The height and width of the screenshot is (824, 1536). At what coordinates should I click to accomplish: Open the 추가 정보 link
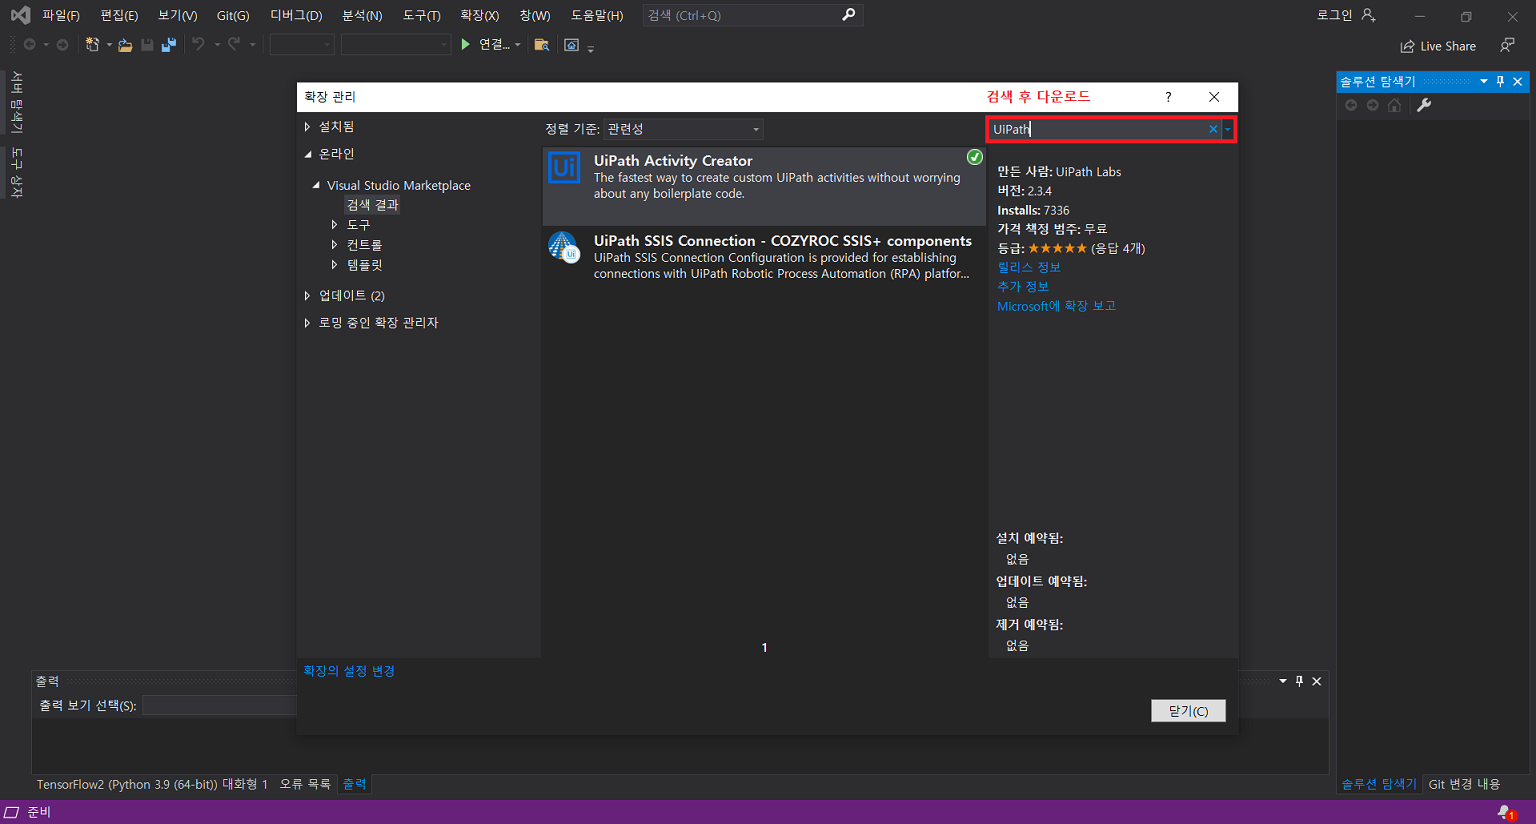point(1022,286)
